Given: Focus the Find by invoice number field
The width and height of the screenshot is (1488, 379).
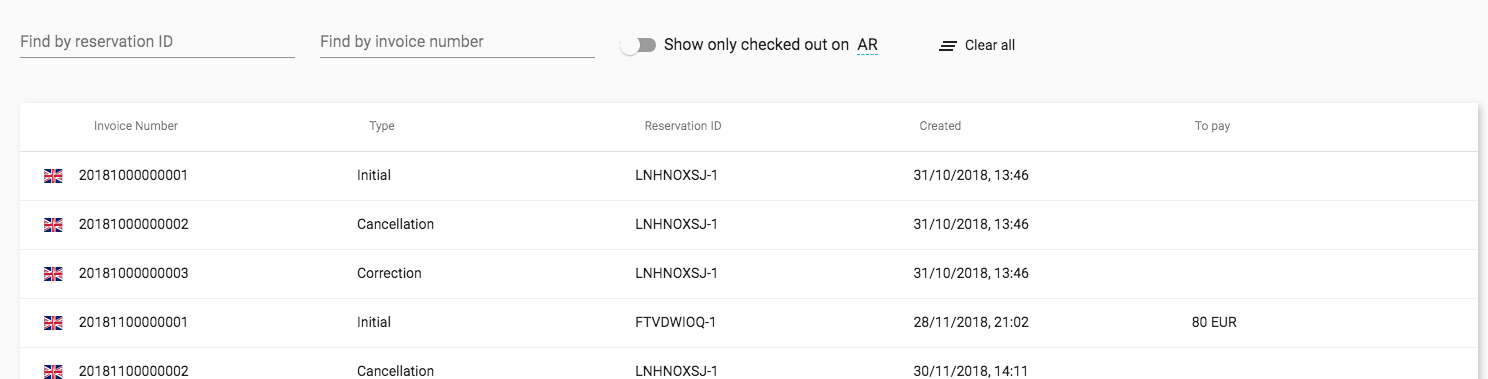Looking at the screenshot, I should 457,42.
